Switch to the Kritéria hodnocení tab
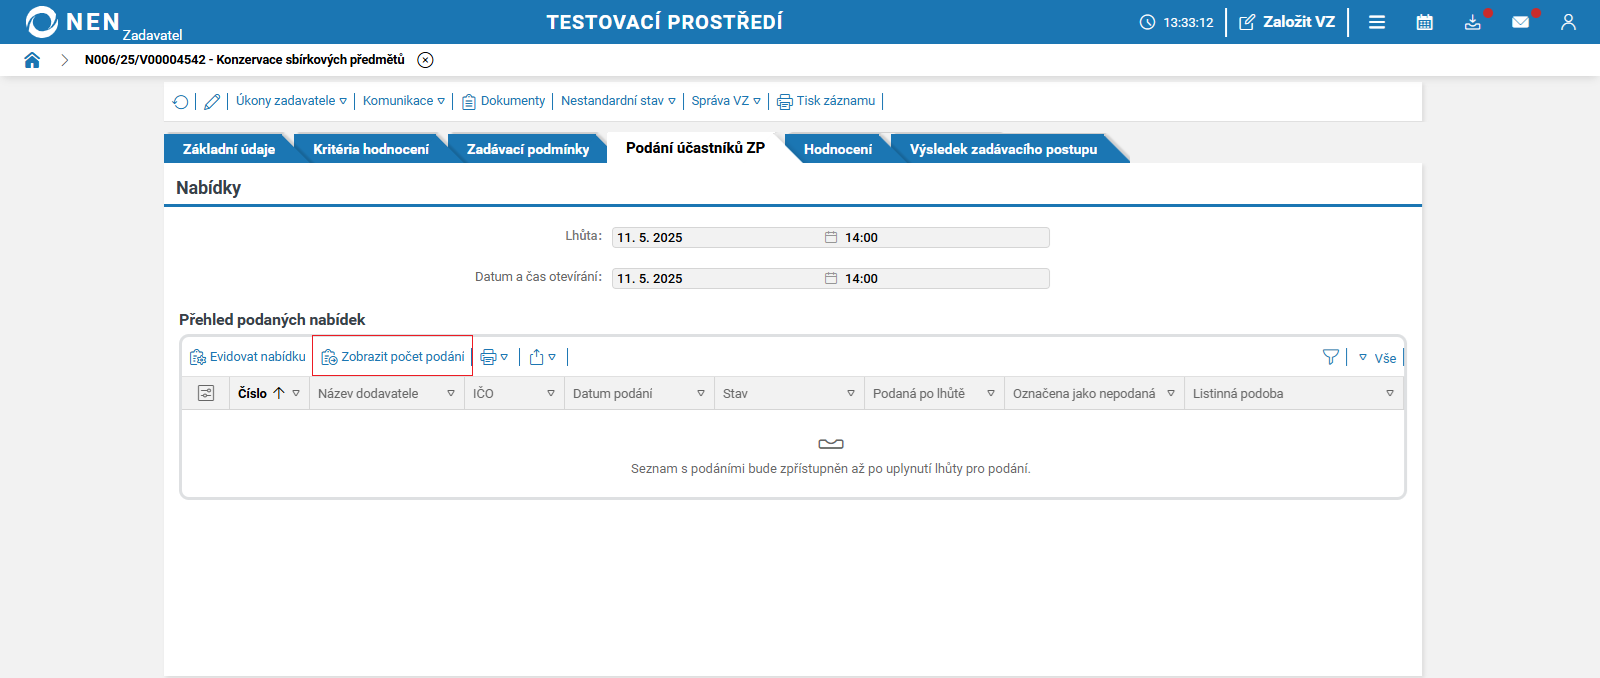1600x678 pixels. coord(371,149)
